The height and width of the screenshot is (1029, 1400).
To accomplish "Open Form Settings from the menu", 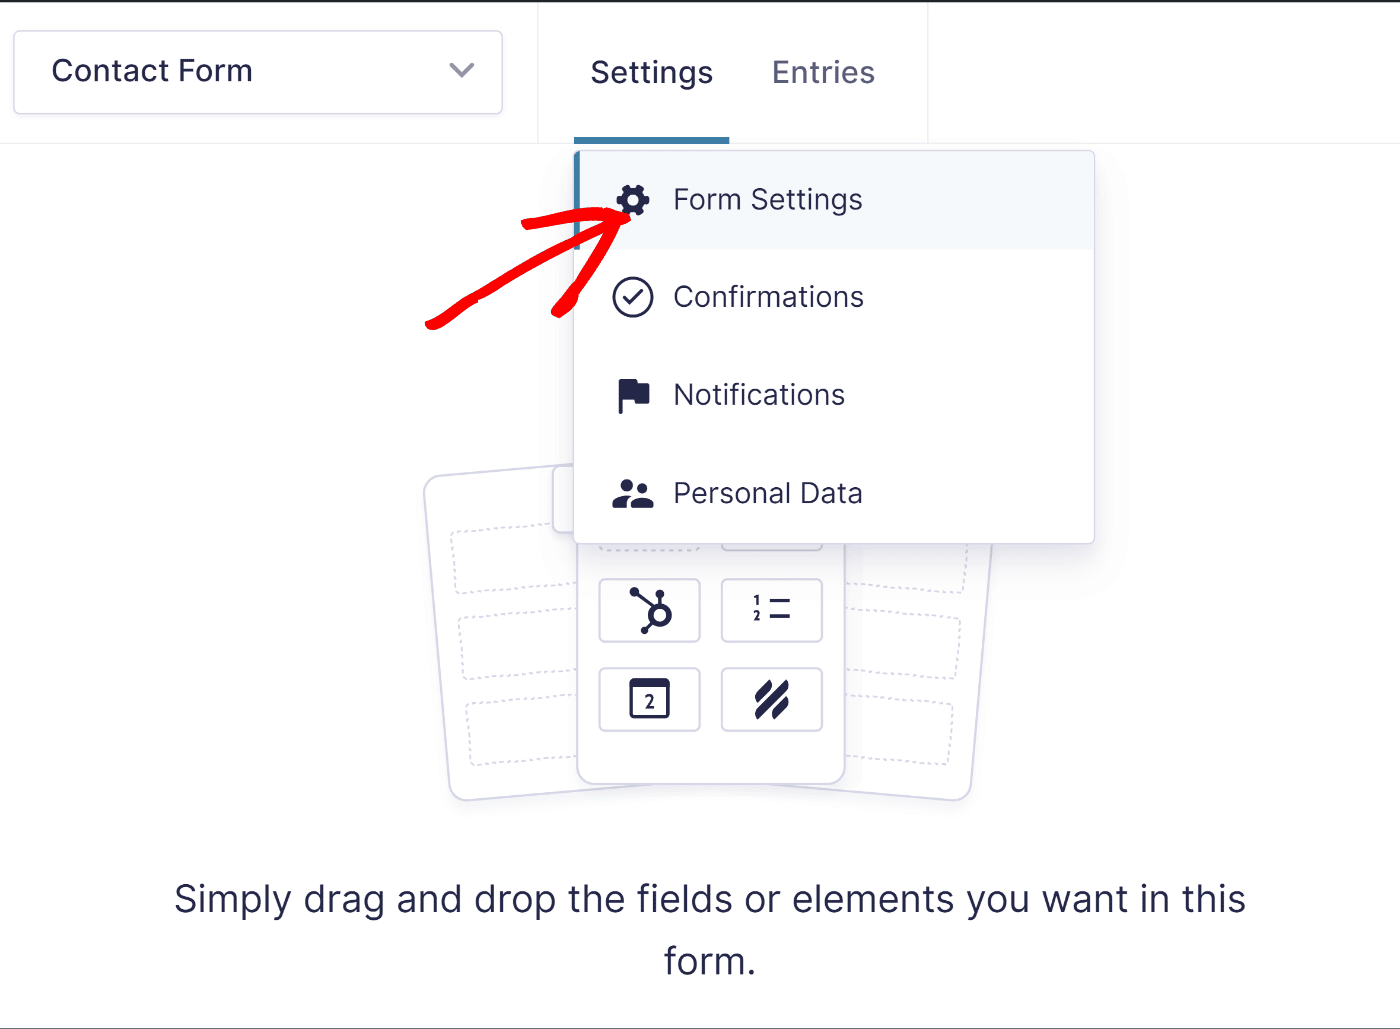I will pos(768,199).
